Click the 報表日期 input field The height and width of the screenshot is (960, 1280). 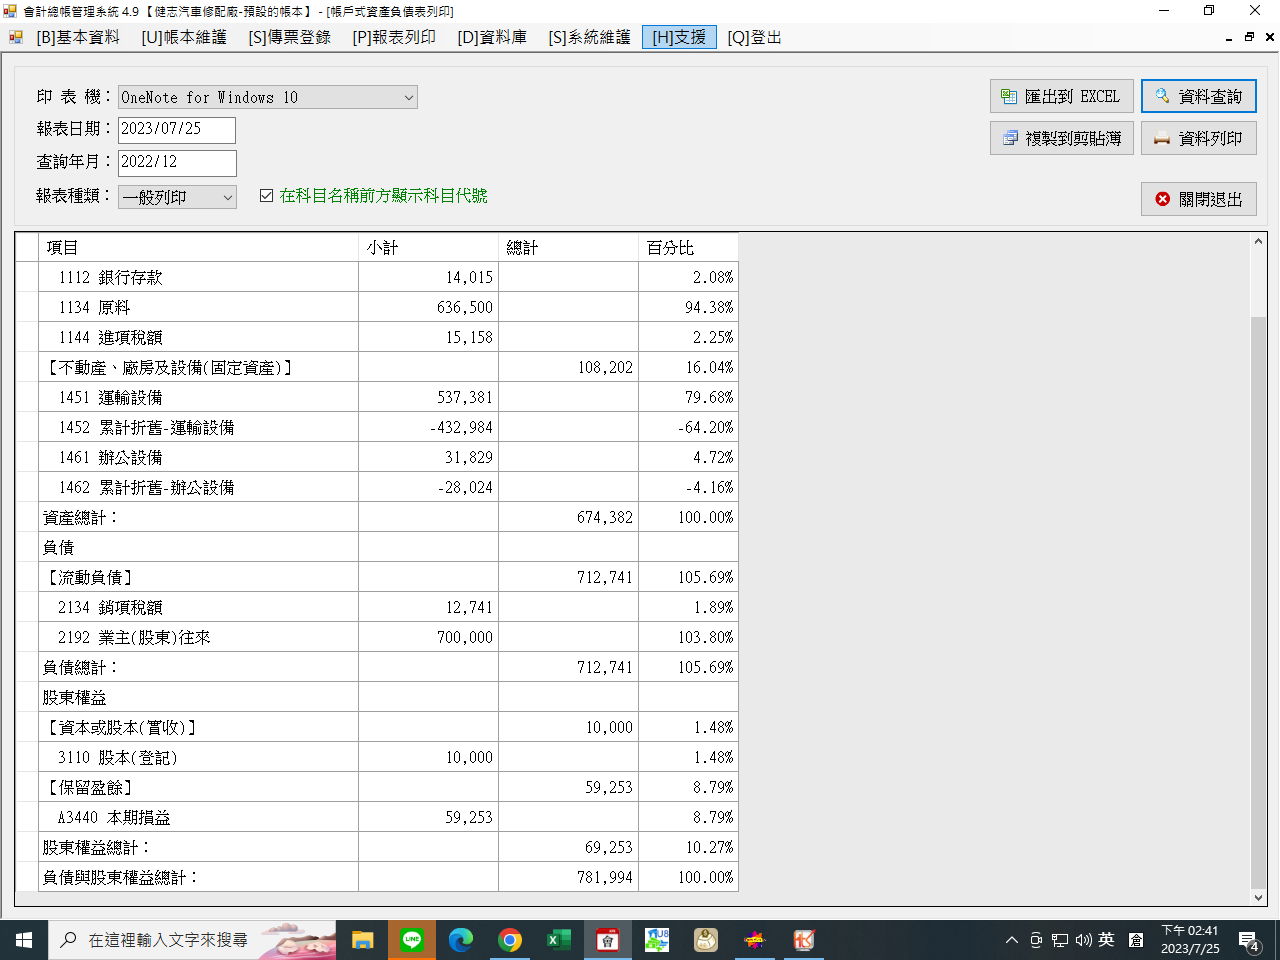pyautogui.click(x=177, y=129)
